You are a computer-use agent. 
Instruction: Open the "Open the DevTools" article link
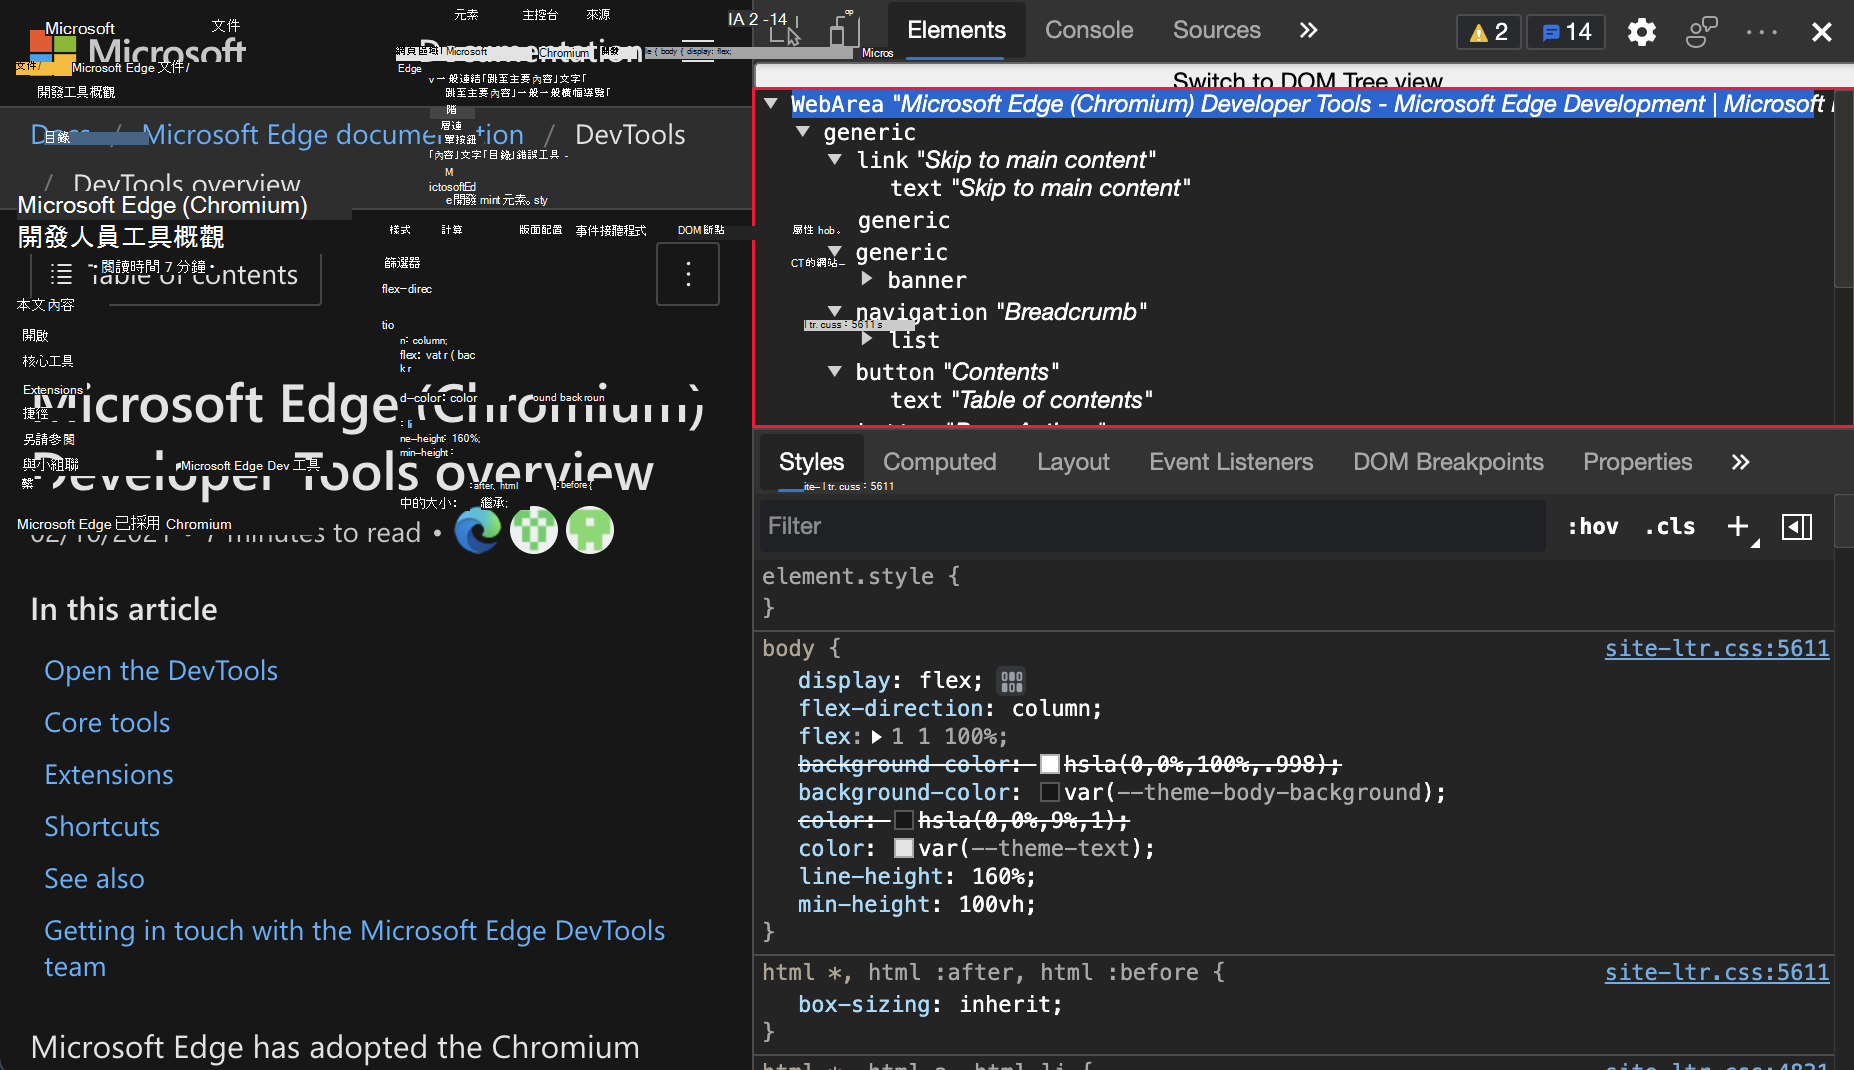click(161, 671)
